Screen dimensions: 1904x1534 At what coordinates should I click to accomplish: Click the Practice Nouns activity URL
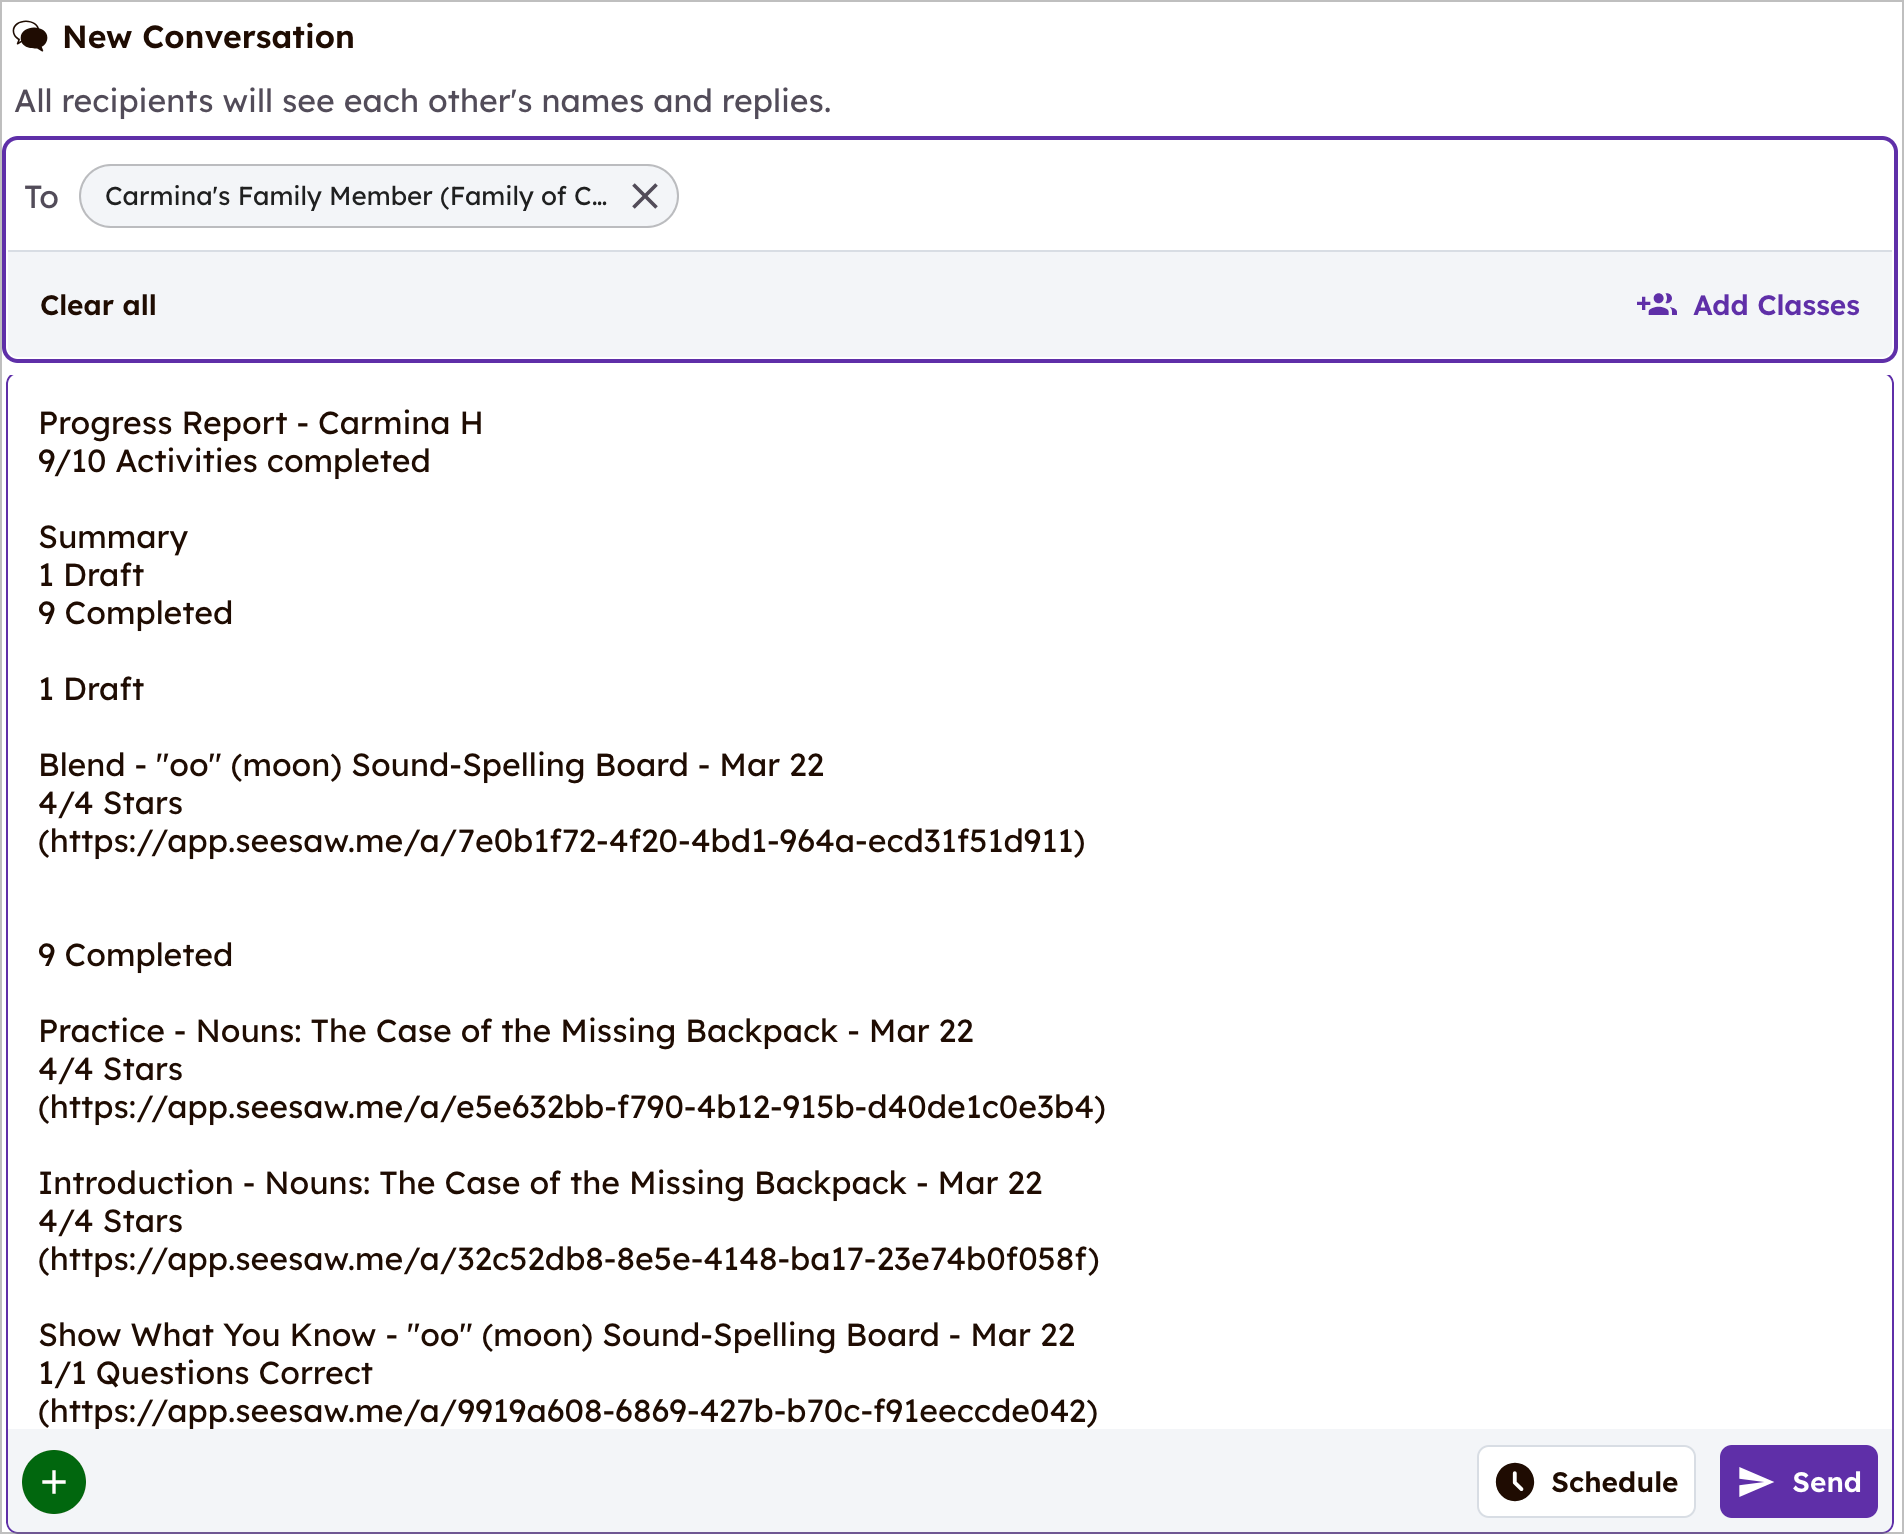click(571, 1107)
